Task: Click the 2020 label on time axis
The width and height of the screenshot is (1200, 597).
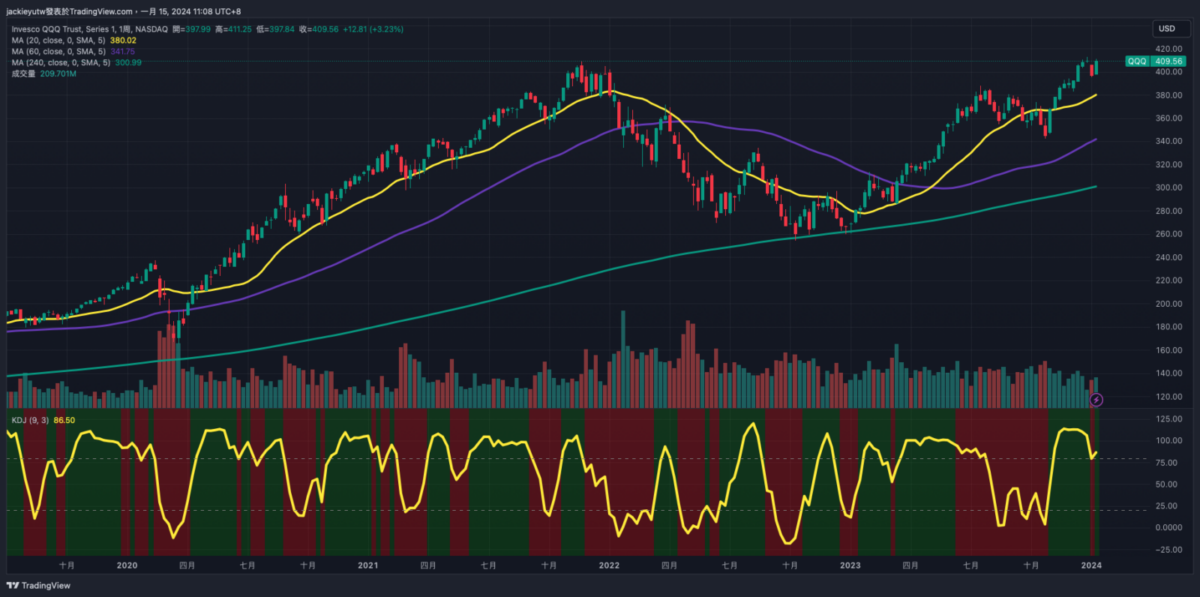Action: click(126, 565)
